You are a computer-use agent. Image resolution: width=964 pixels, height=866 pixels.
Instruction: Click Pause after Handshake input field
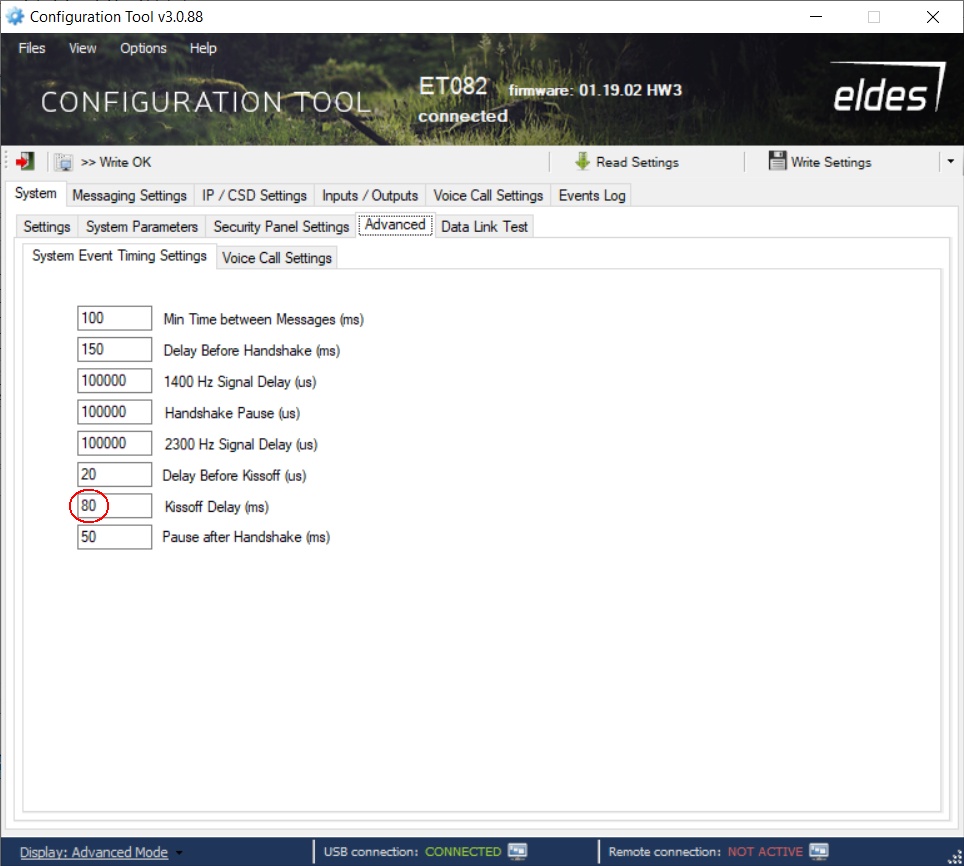114,537
